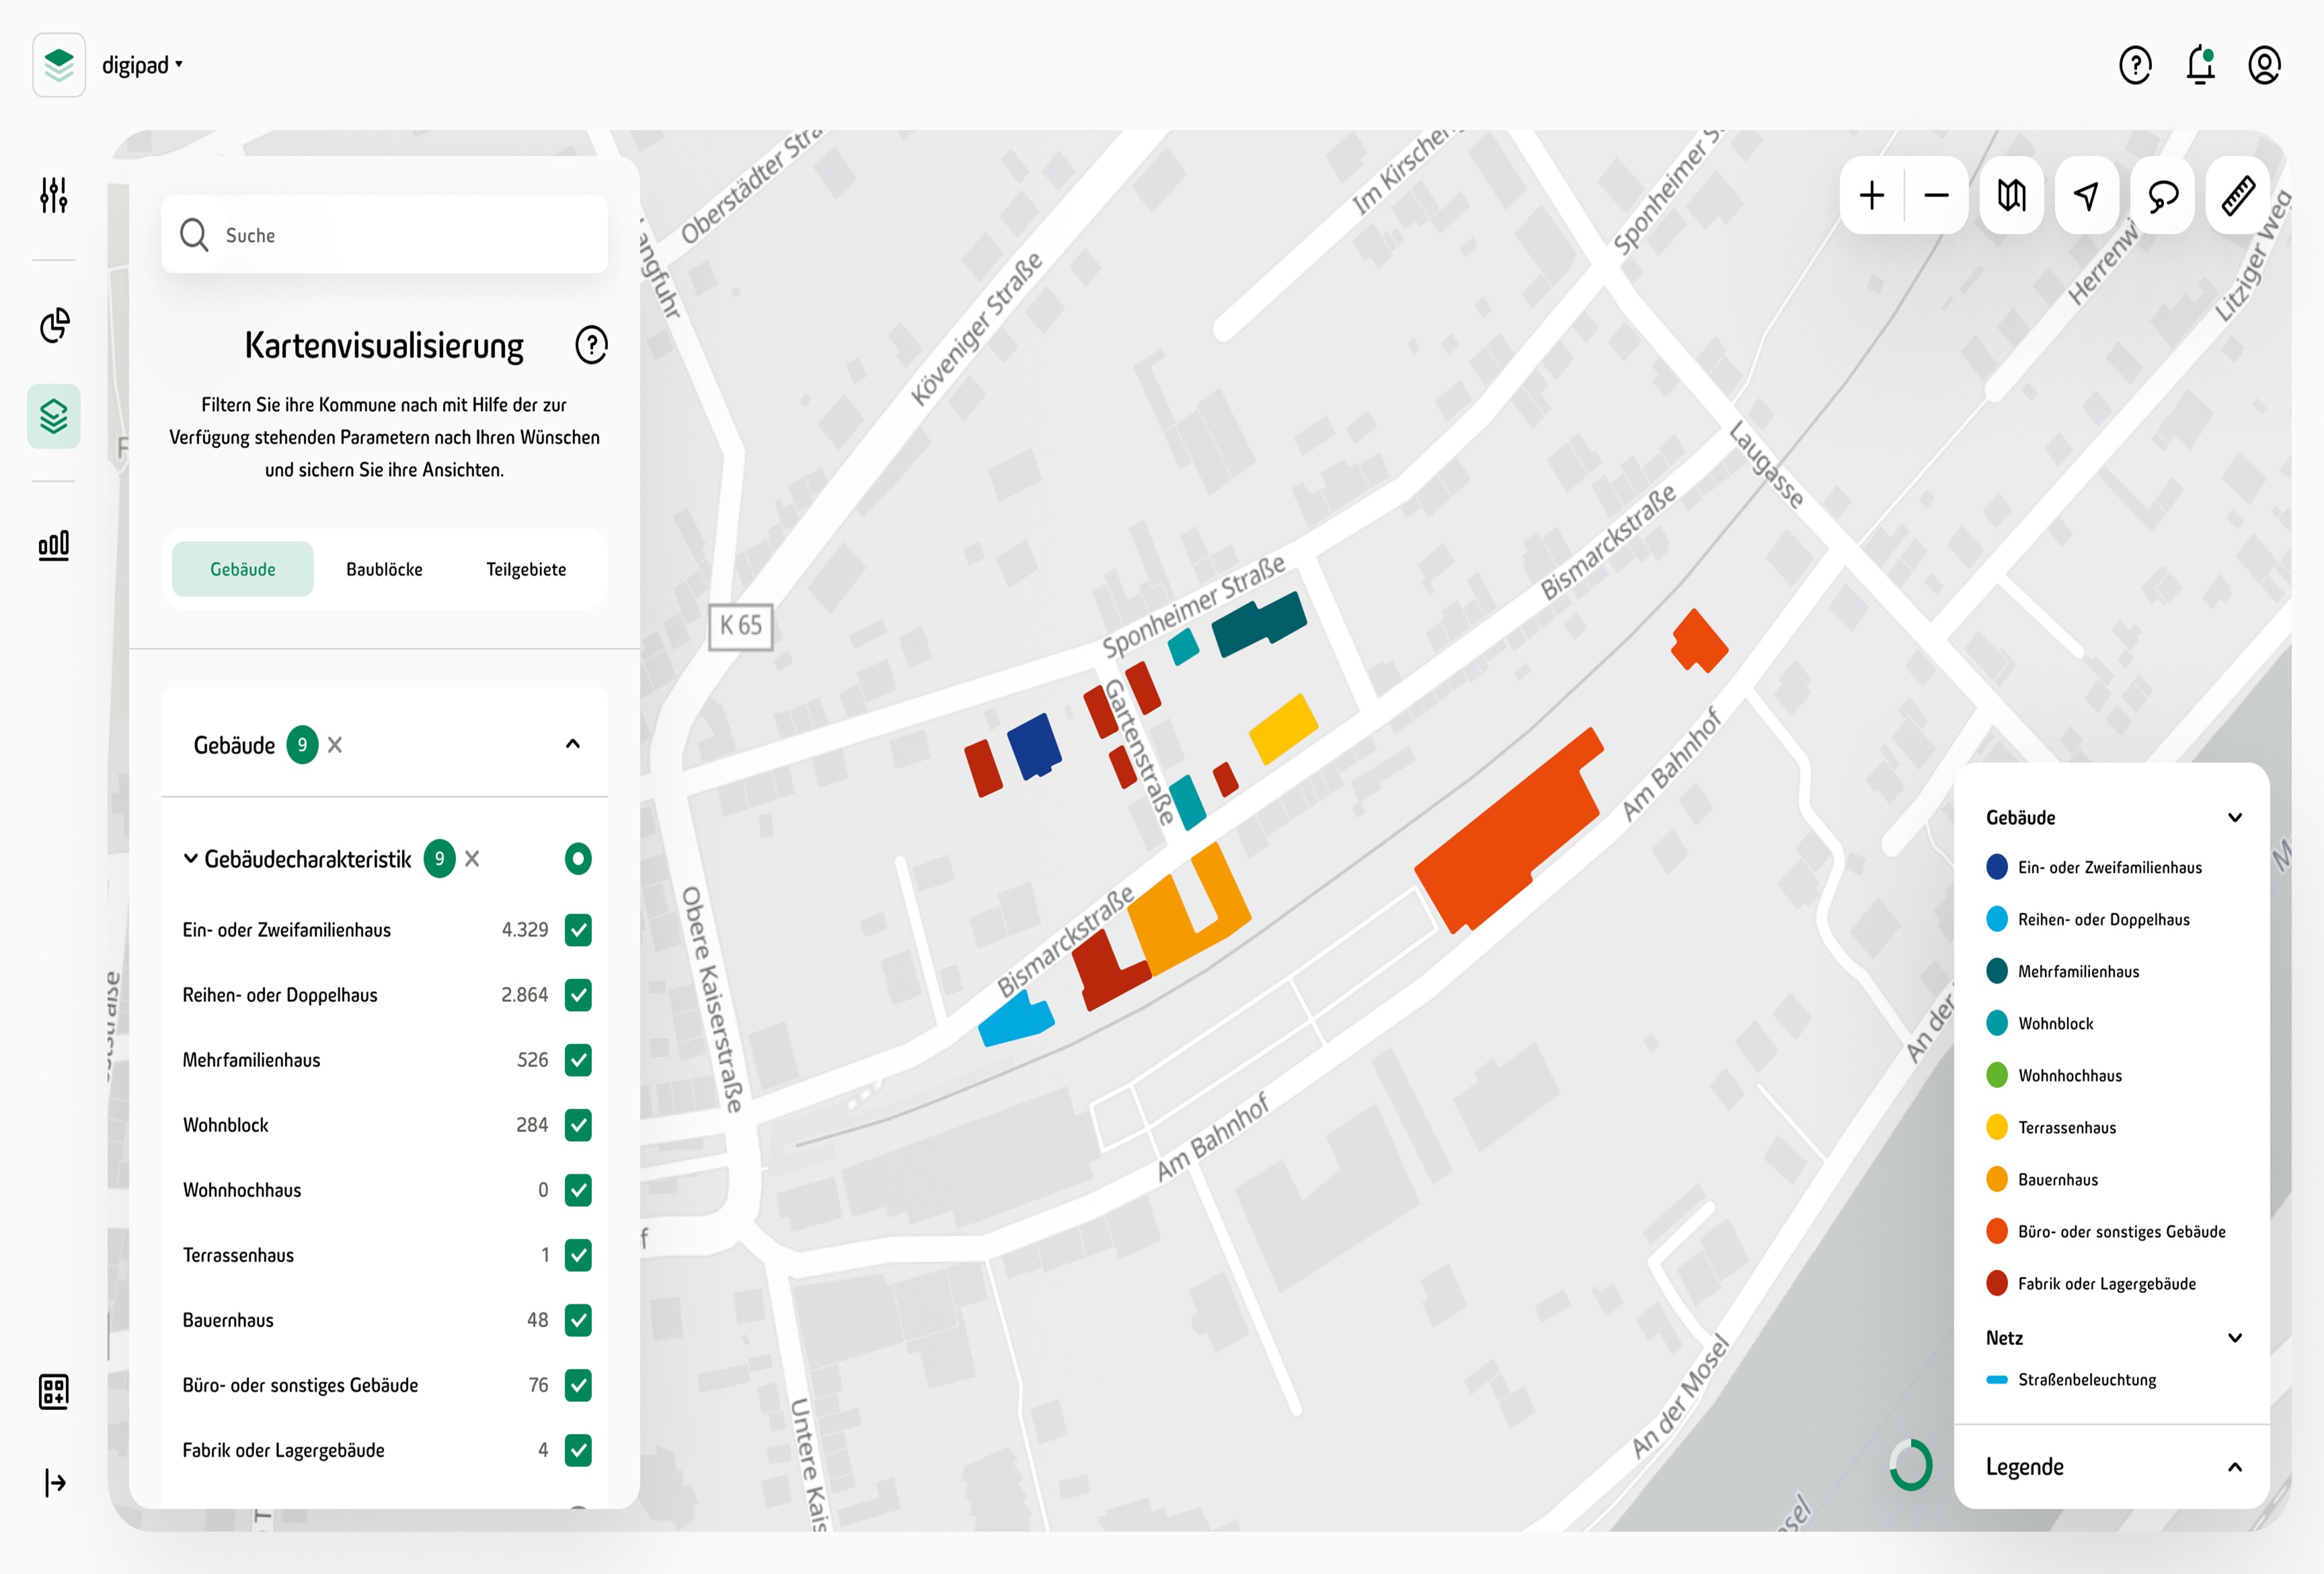
Task: Click the ruler measure tool icon
Action: click(x=2238, y=196)
